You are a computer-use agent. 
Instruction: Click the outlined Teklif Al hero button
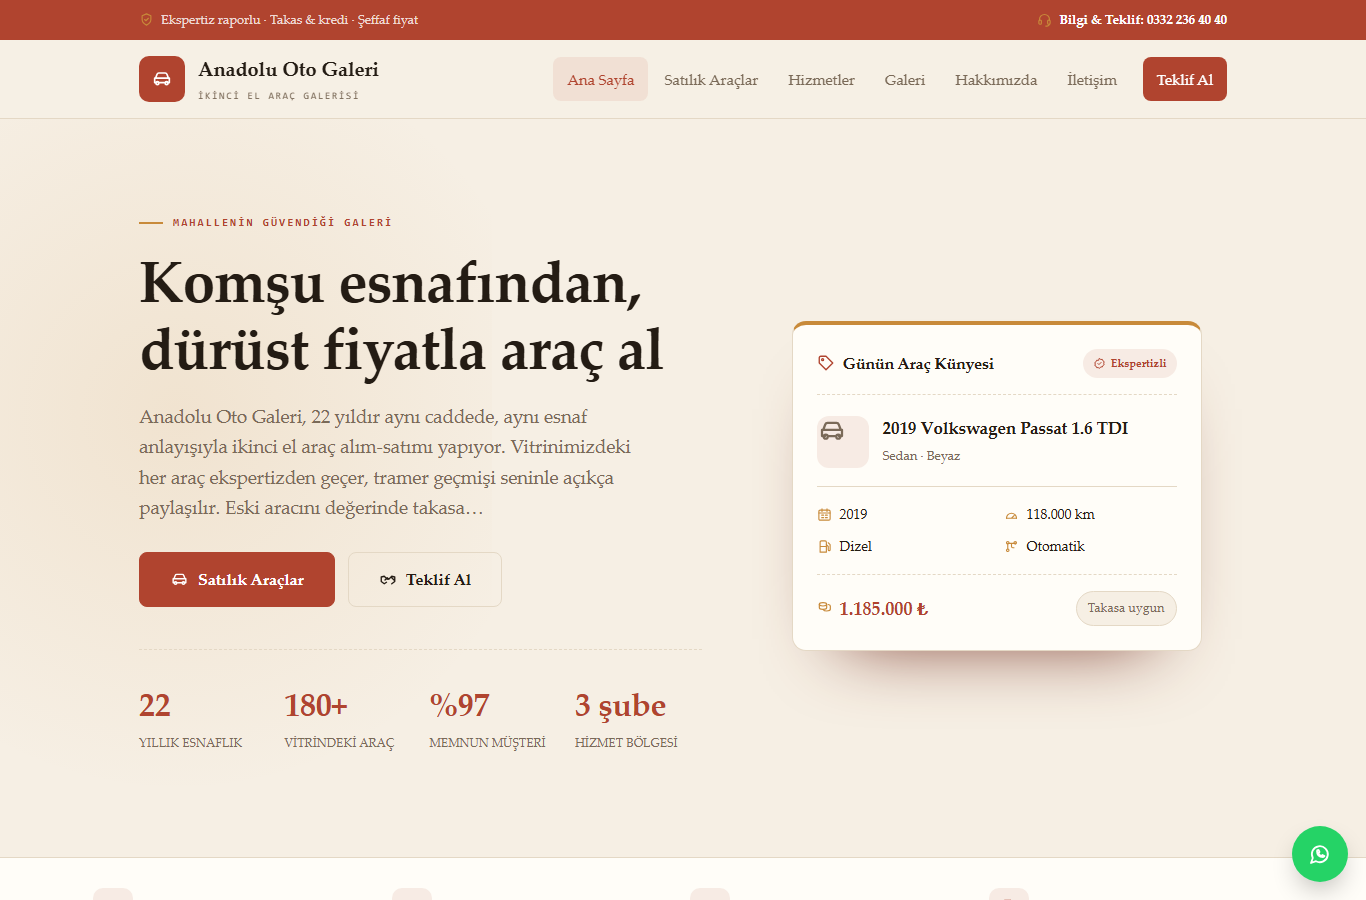click(425, 579)
